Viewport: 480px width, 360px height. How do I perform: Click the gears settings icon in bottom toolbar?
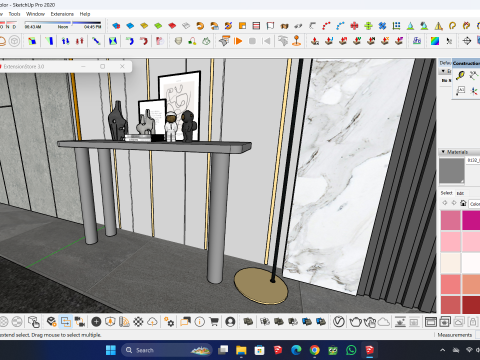coord(169,322)
